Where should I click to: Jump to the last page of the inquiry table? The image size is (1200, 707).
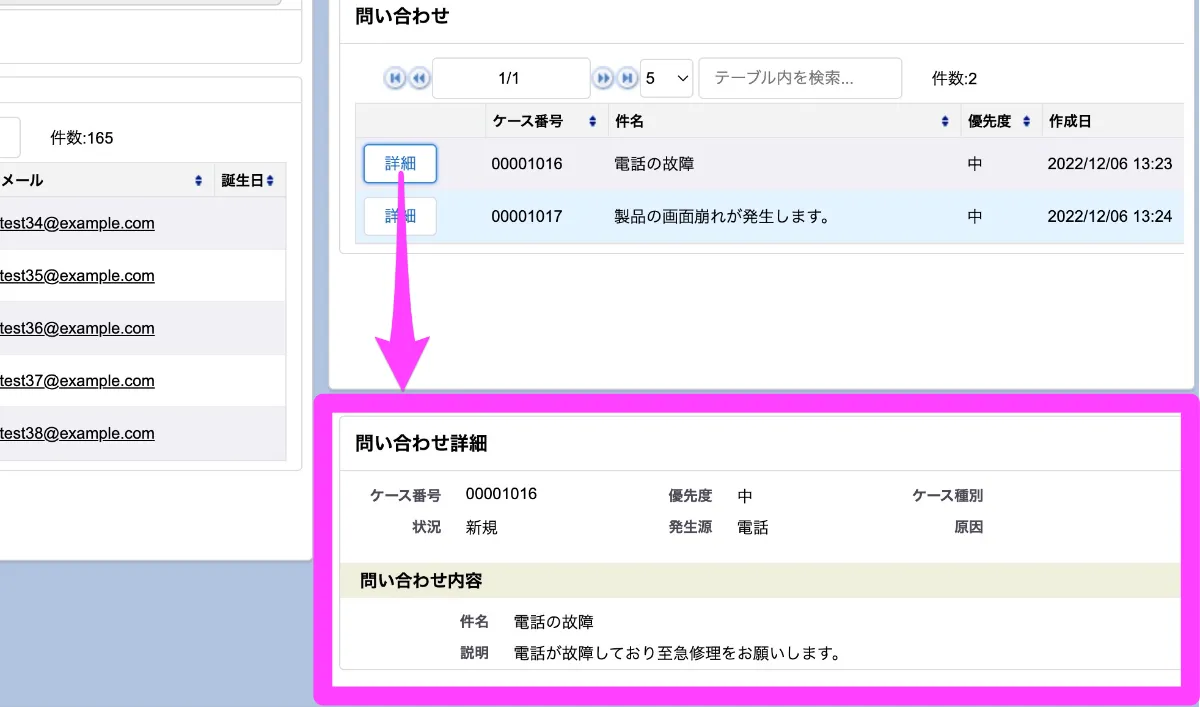(x=627, y=77)
